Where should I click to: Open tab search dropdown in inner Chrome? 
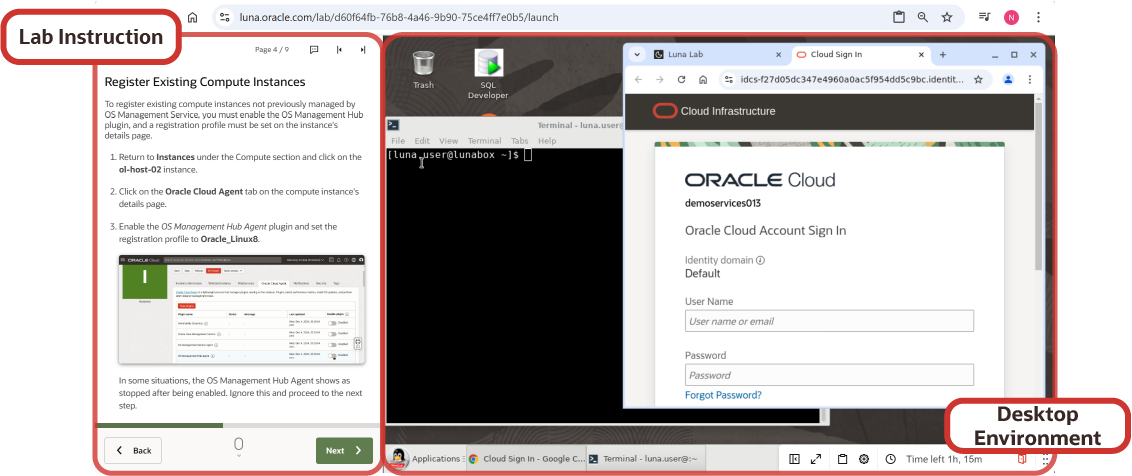click(x=637, y=54)
